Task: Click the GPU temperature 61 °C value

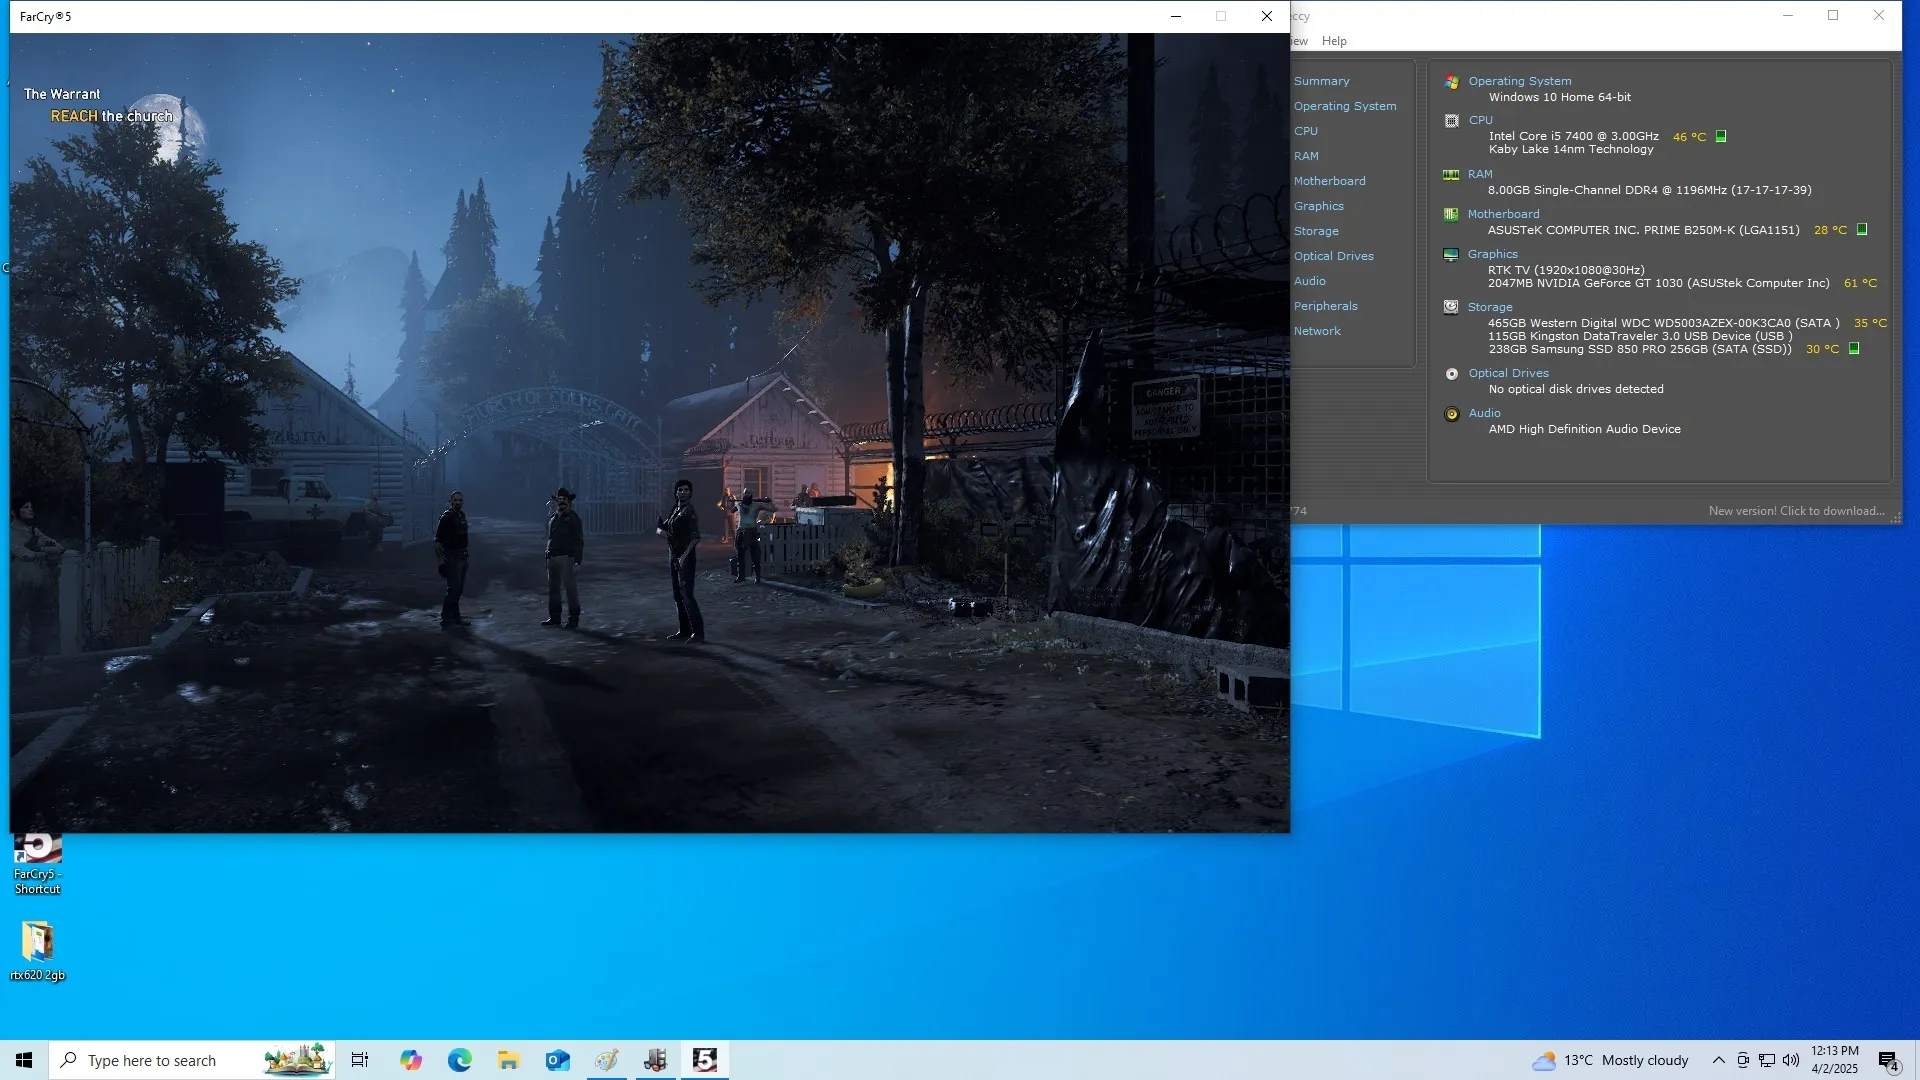Action: click(x=1860, y=283)
